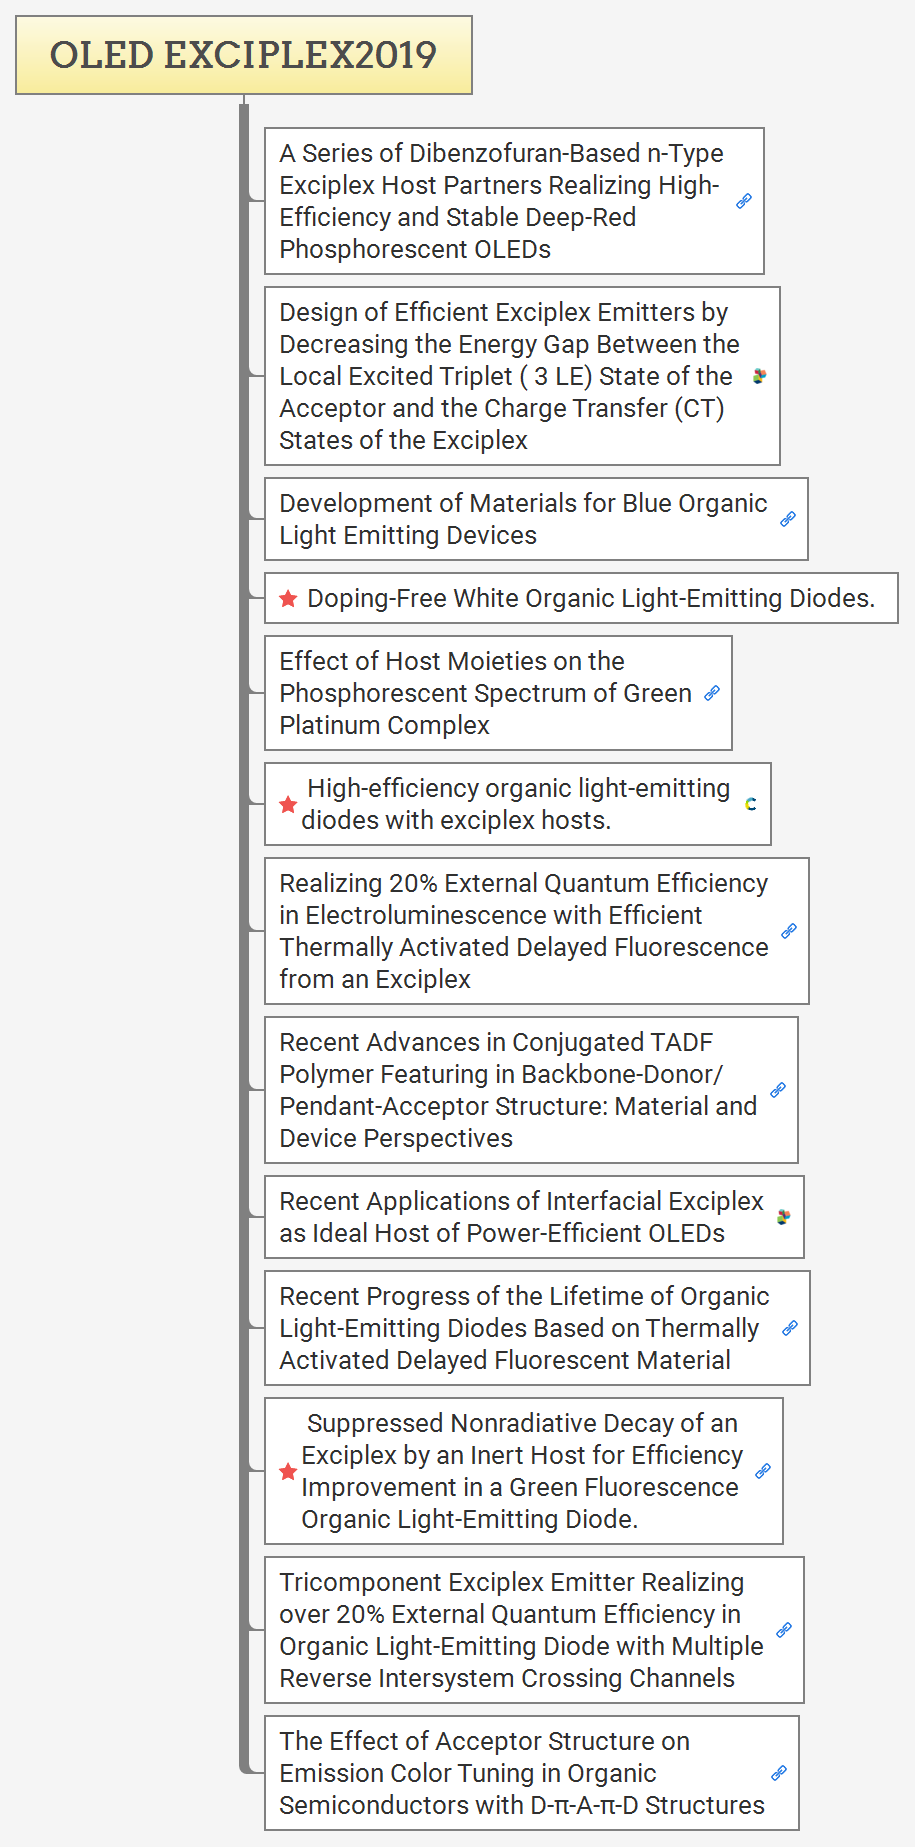Image resolution: width=915 pixels, height=1847 pixels.
Task: Select the Doping-Free White Organic Light-Emitting Diodes node
Action: pyautogui.click(x=590, y=598)
